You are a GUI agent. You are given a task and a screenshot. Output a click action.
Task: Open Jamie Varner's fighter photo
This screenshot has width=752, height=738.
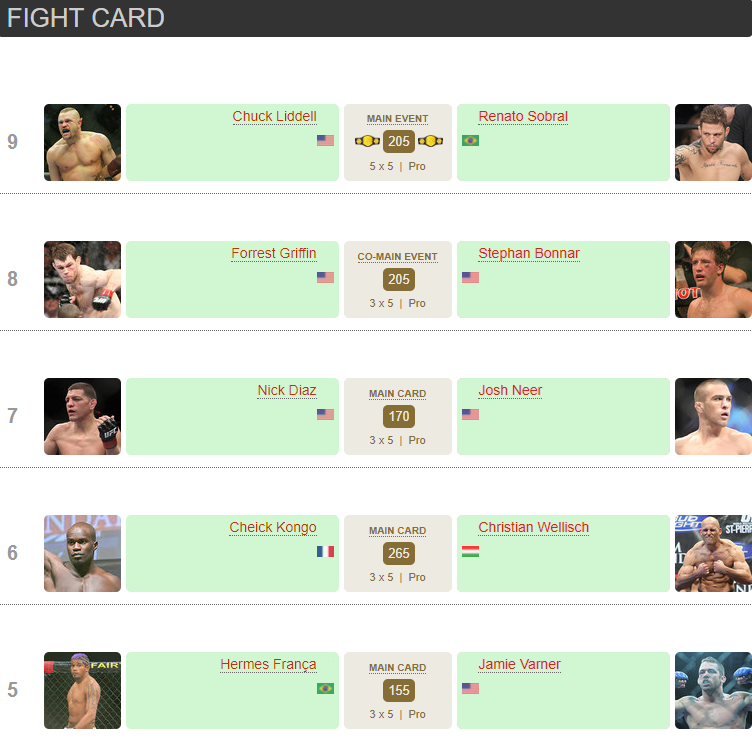(713, 690)
